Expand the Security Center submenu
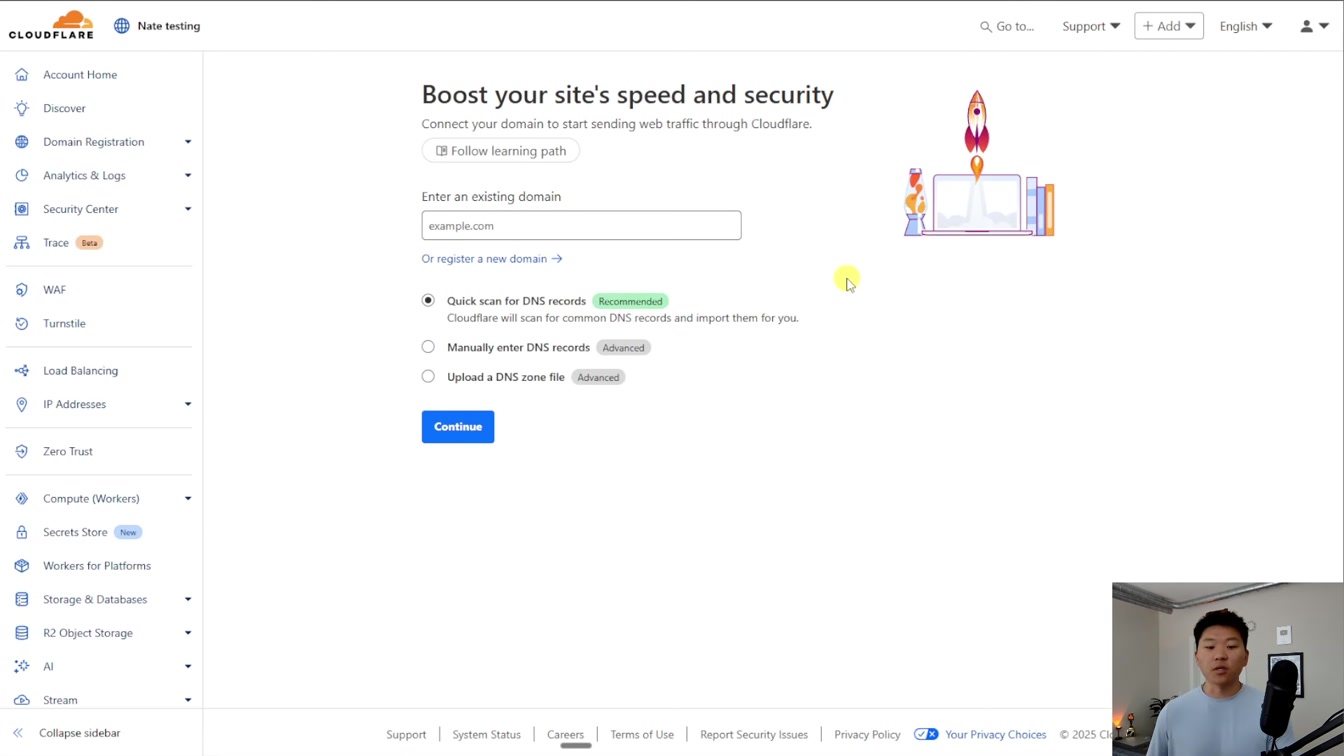This screenshot has width=1344, height=756. click(x=187, y=209)
